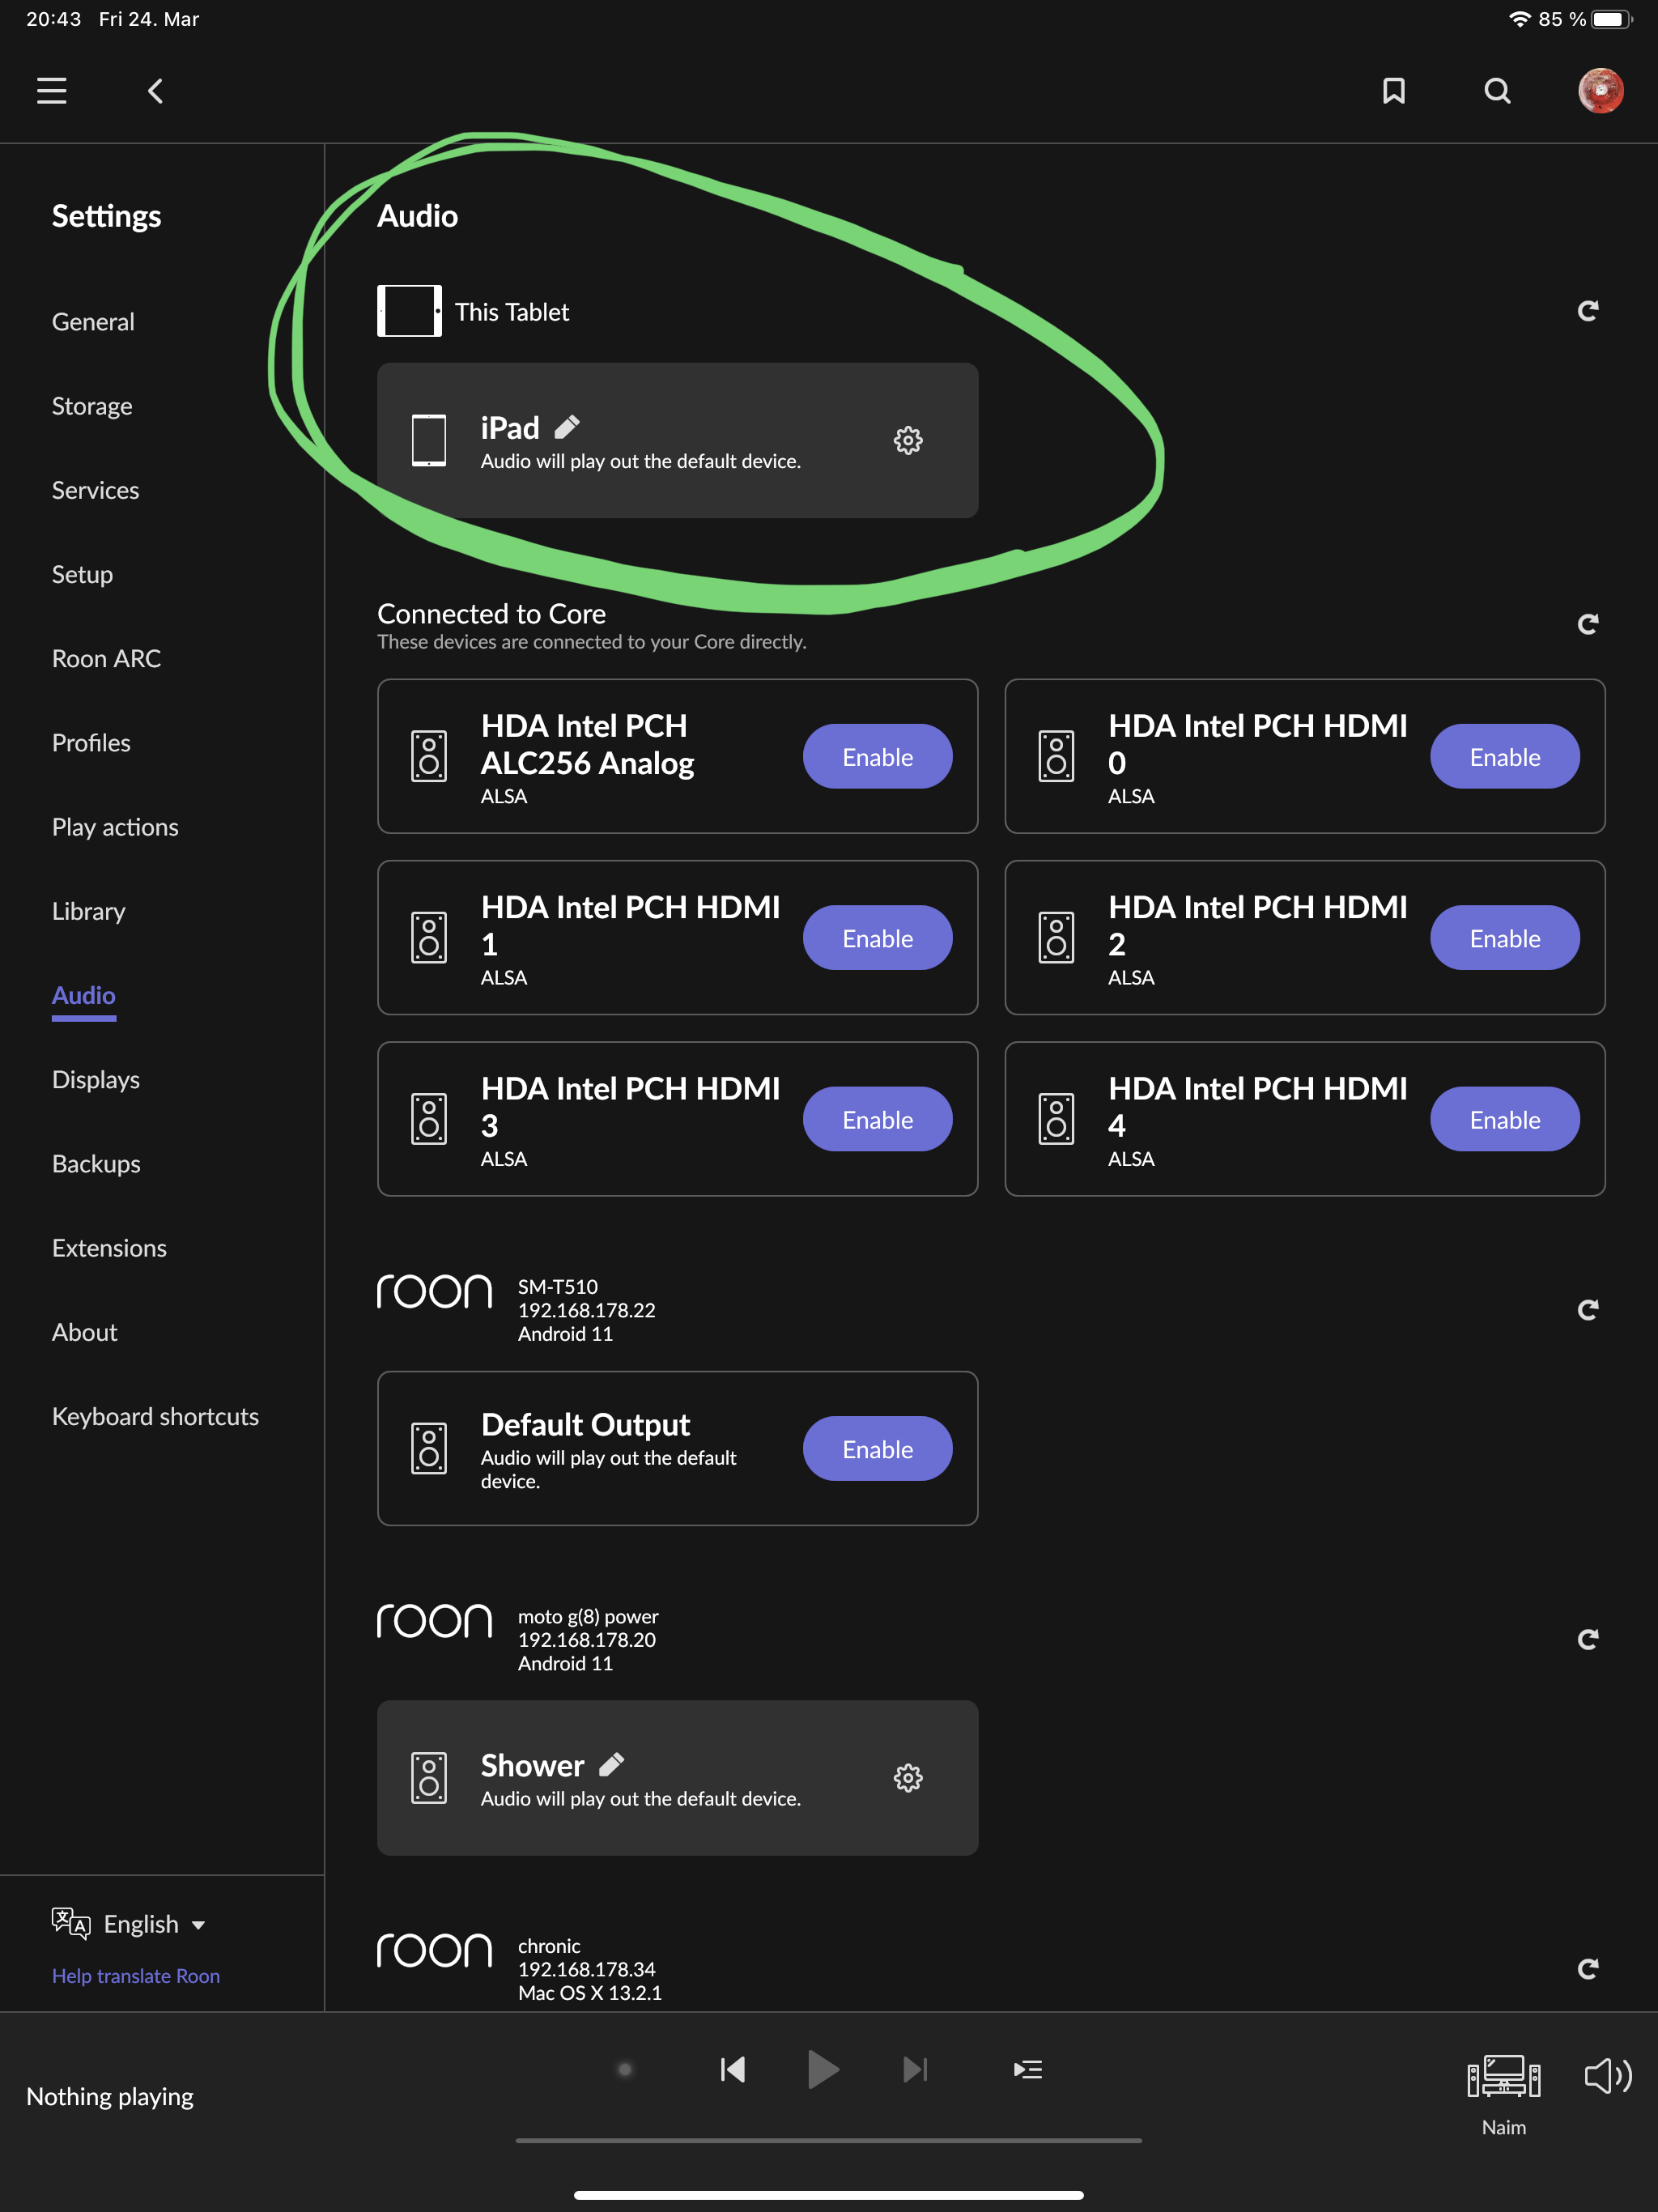Click the search magnifier icon
The height and width of the screenshot is (2212, 1658).
tap(1497, 91)
